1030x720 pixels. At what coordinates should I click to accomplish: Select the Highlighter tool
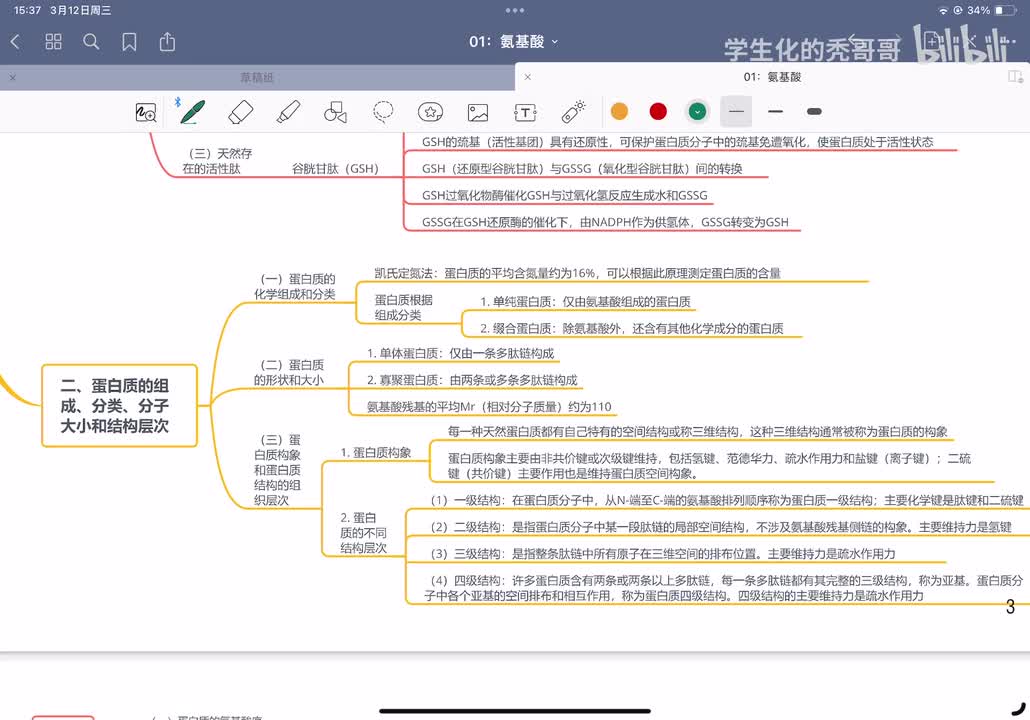288,112
